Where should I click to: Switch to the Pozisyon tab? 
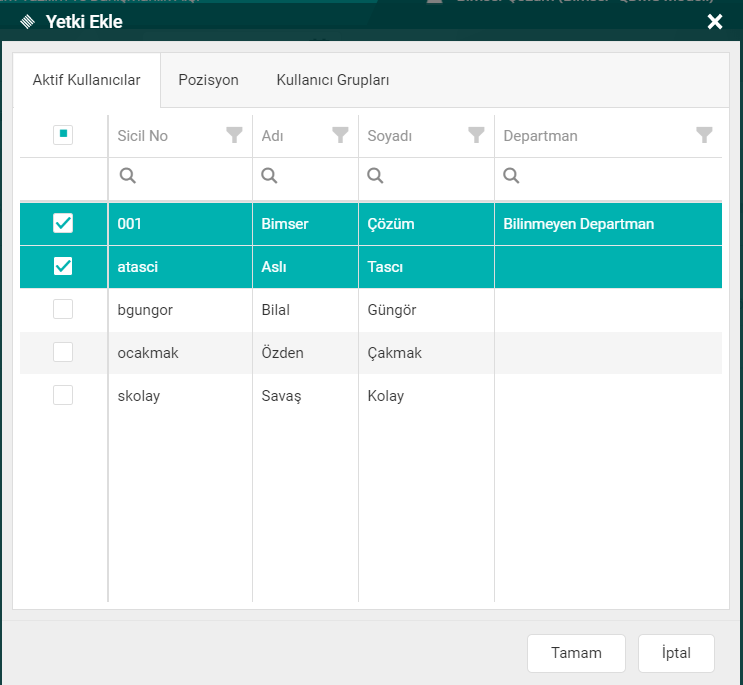tap(208, 80)
